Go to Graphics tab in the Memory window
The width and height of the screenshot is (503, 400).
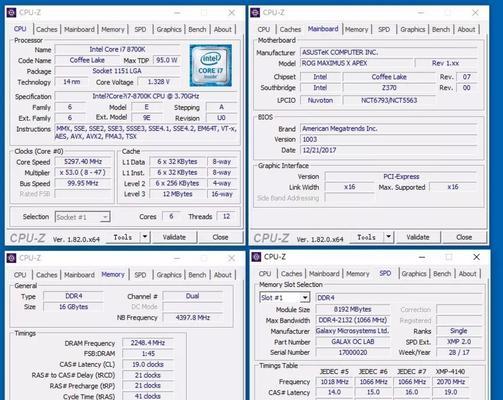169,275
